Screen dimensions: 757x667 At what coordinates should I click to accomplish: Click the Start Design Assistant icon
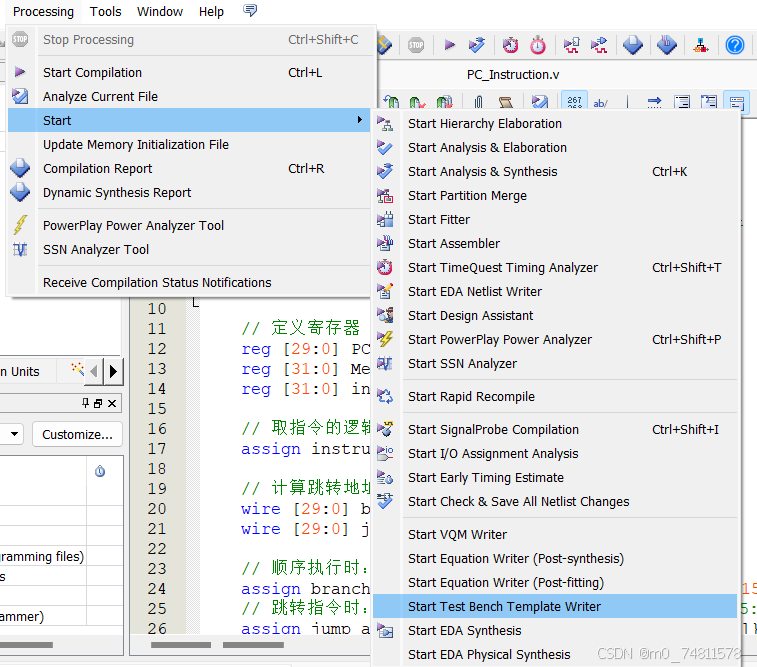[385, 316]
